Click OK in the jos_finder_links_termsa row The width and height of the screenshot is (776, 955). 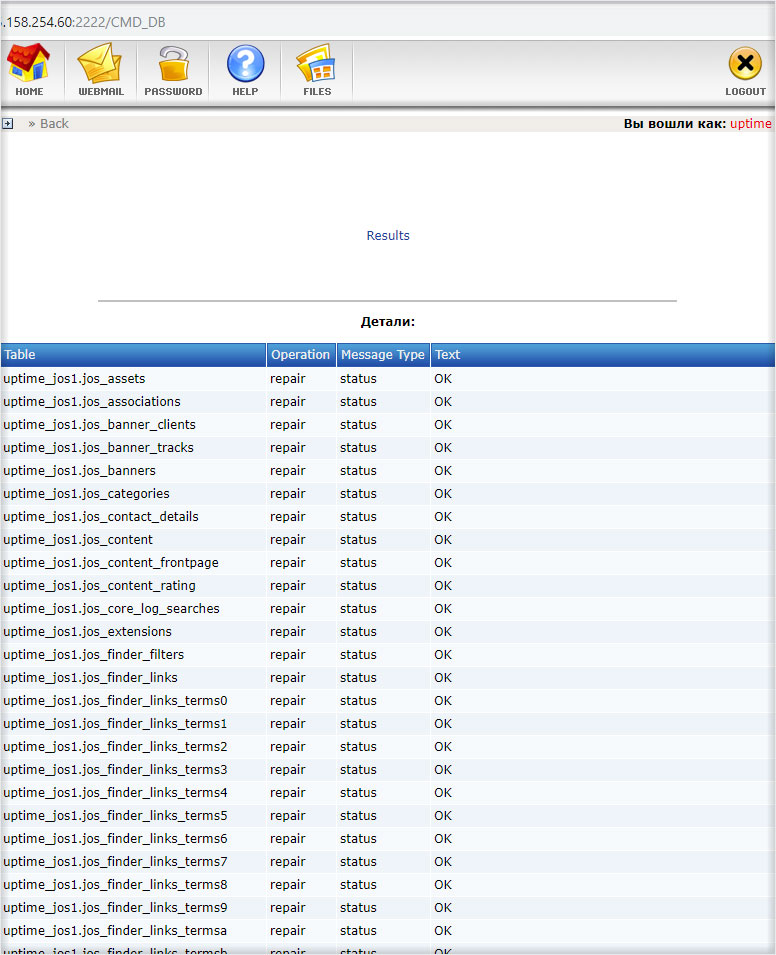(x=443, y=931)
